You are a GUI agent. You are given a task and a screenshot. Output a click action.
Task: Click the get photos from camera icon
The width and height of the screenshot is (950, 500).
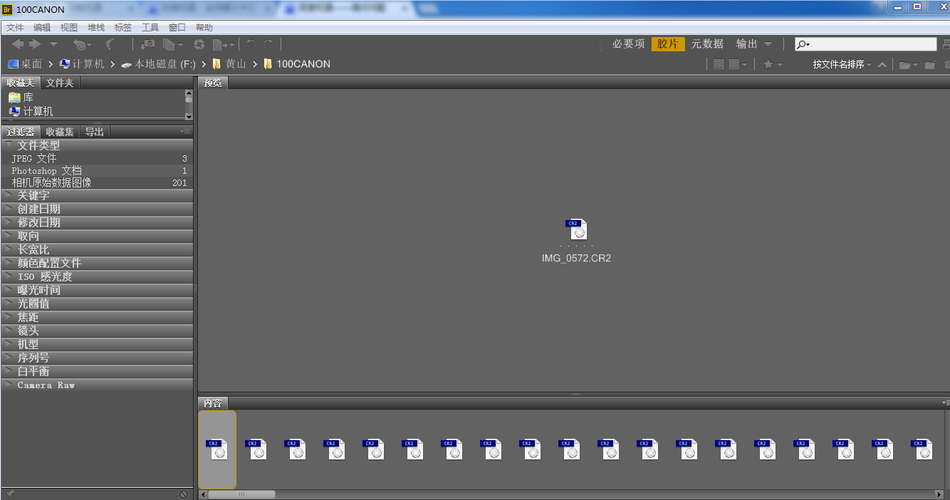pos(148,44)
